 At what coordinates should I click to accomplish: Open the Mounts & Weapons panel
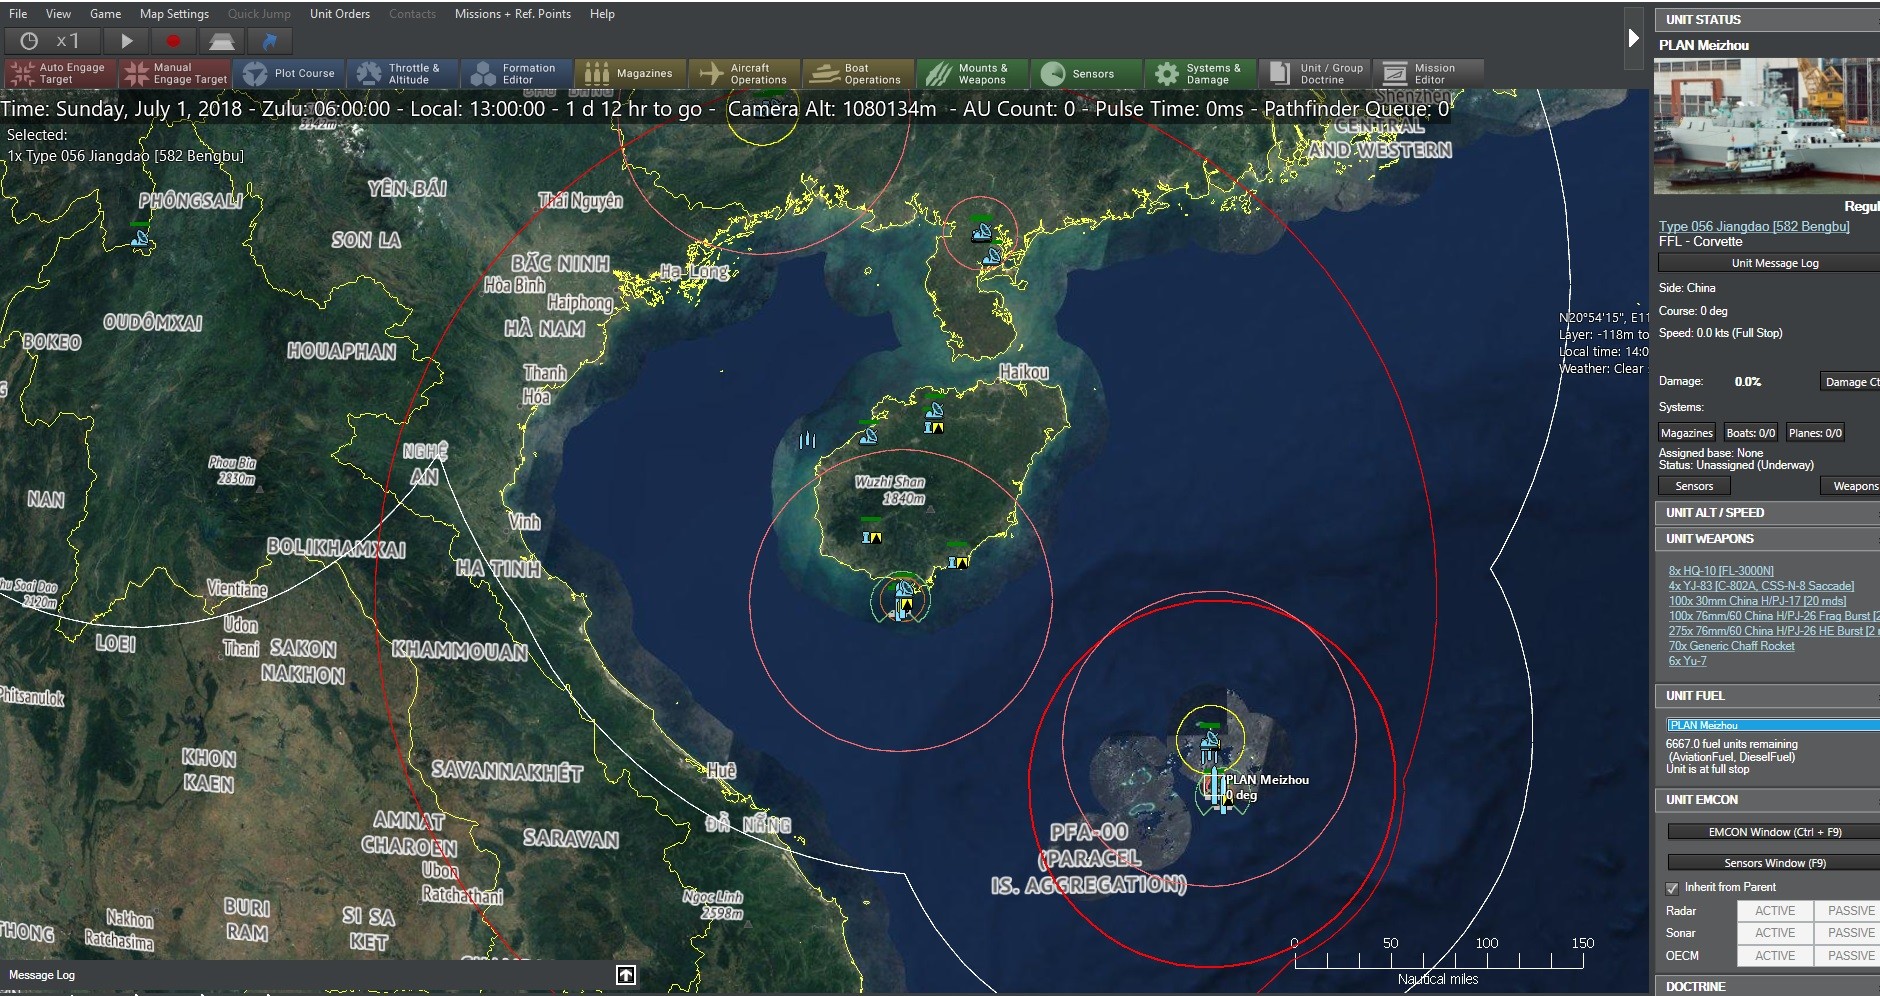972,72
